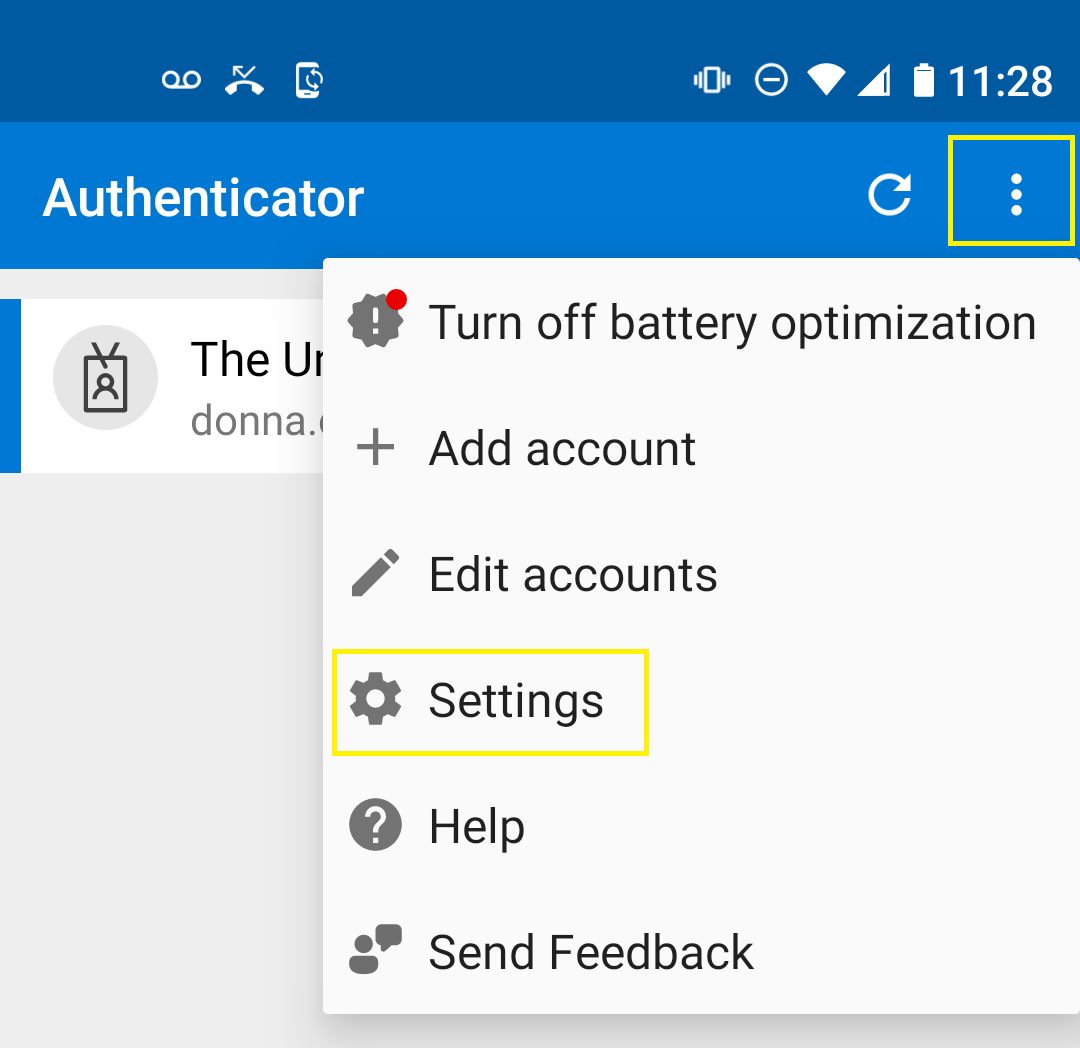Open "Settings" by its text label
This screenshot has width=1080, height=1048.
click(516, 701)
